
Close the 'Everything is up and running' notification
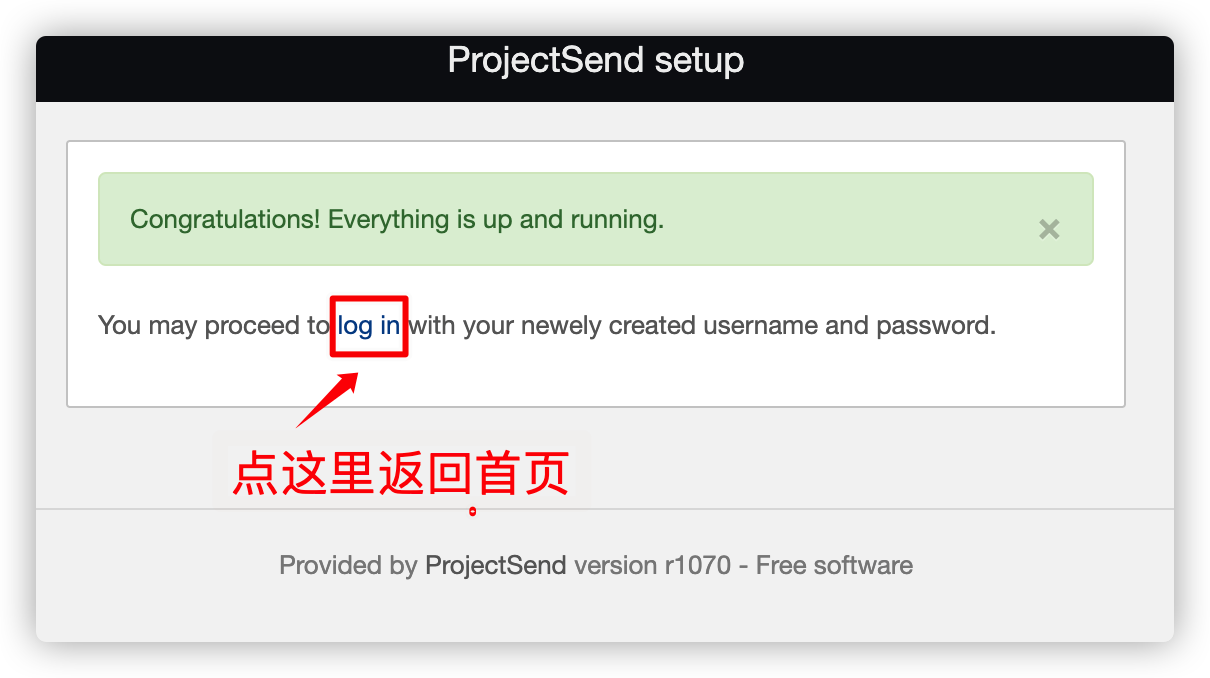coord(1048,229)
